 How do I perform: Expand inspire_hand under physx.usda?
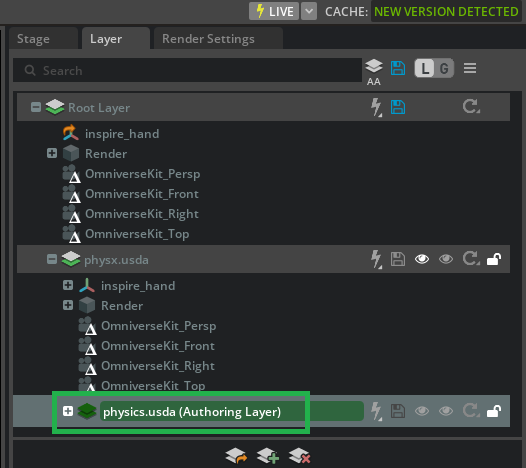(x=68, y=285)
